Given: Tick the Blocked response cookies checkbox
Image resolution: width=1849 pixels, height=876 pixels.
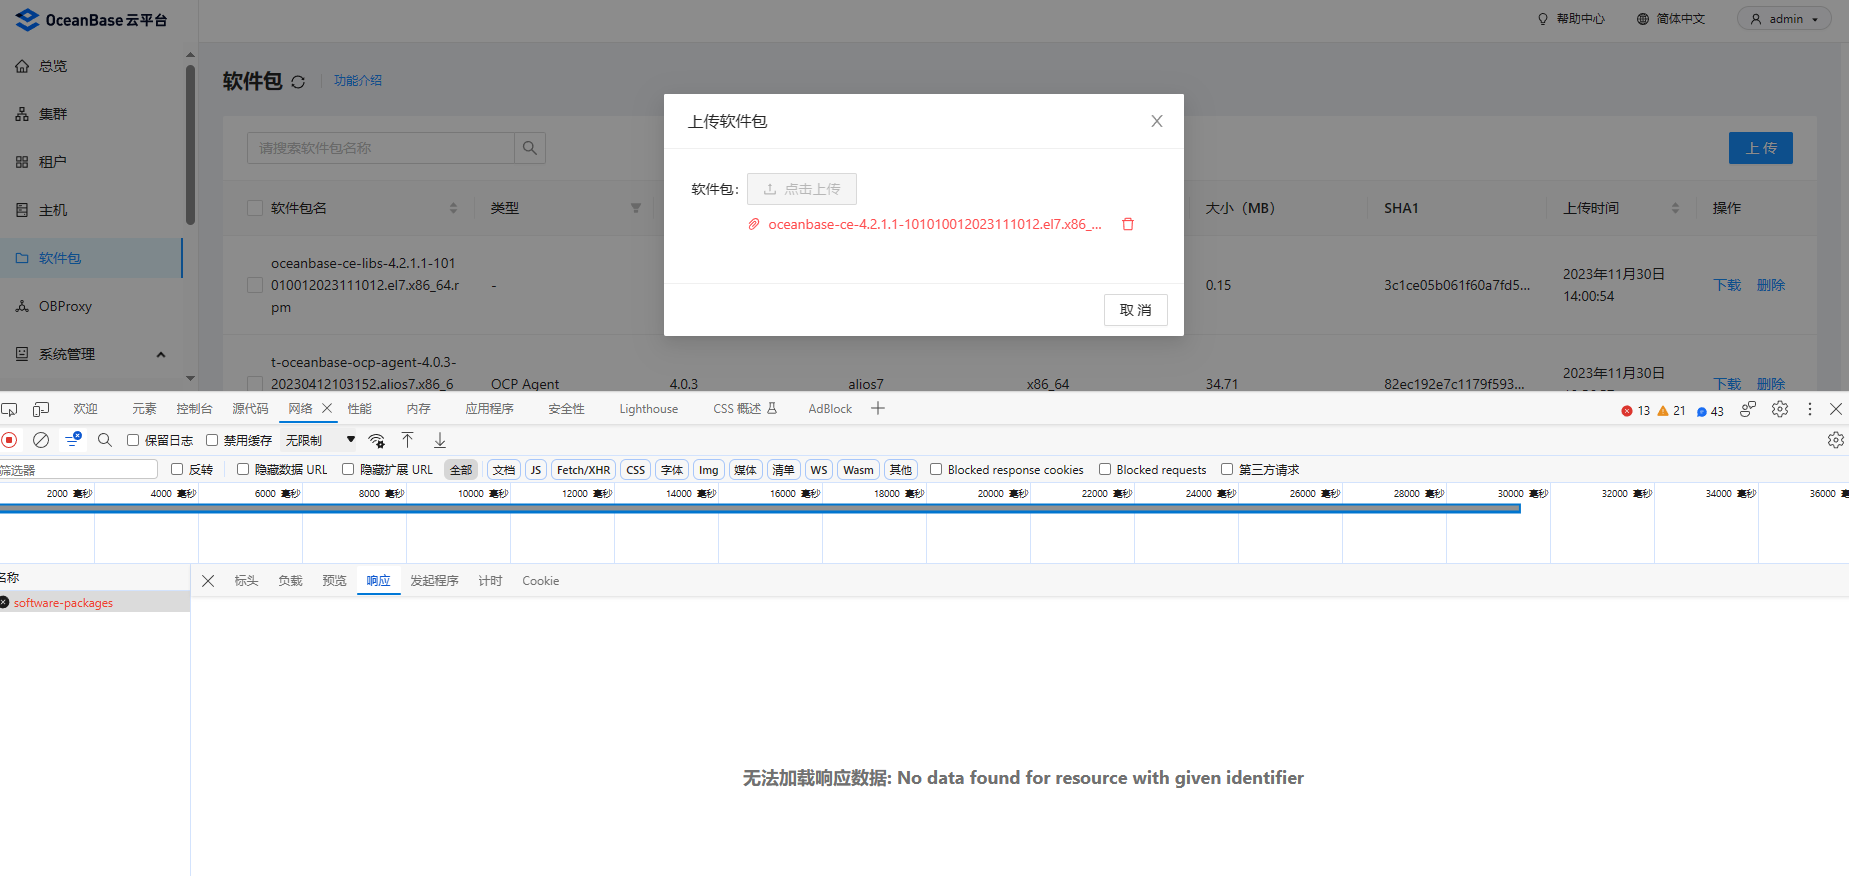Looking at the screenshot, I should (936, 469).
